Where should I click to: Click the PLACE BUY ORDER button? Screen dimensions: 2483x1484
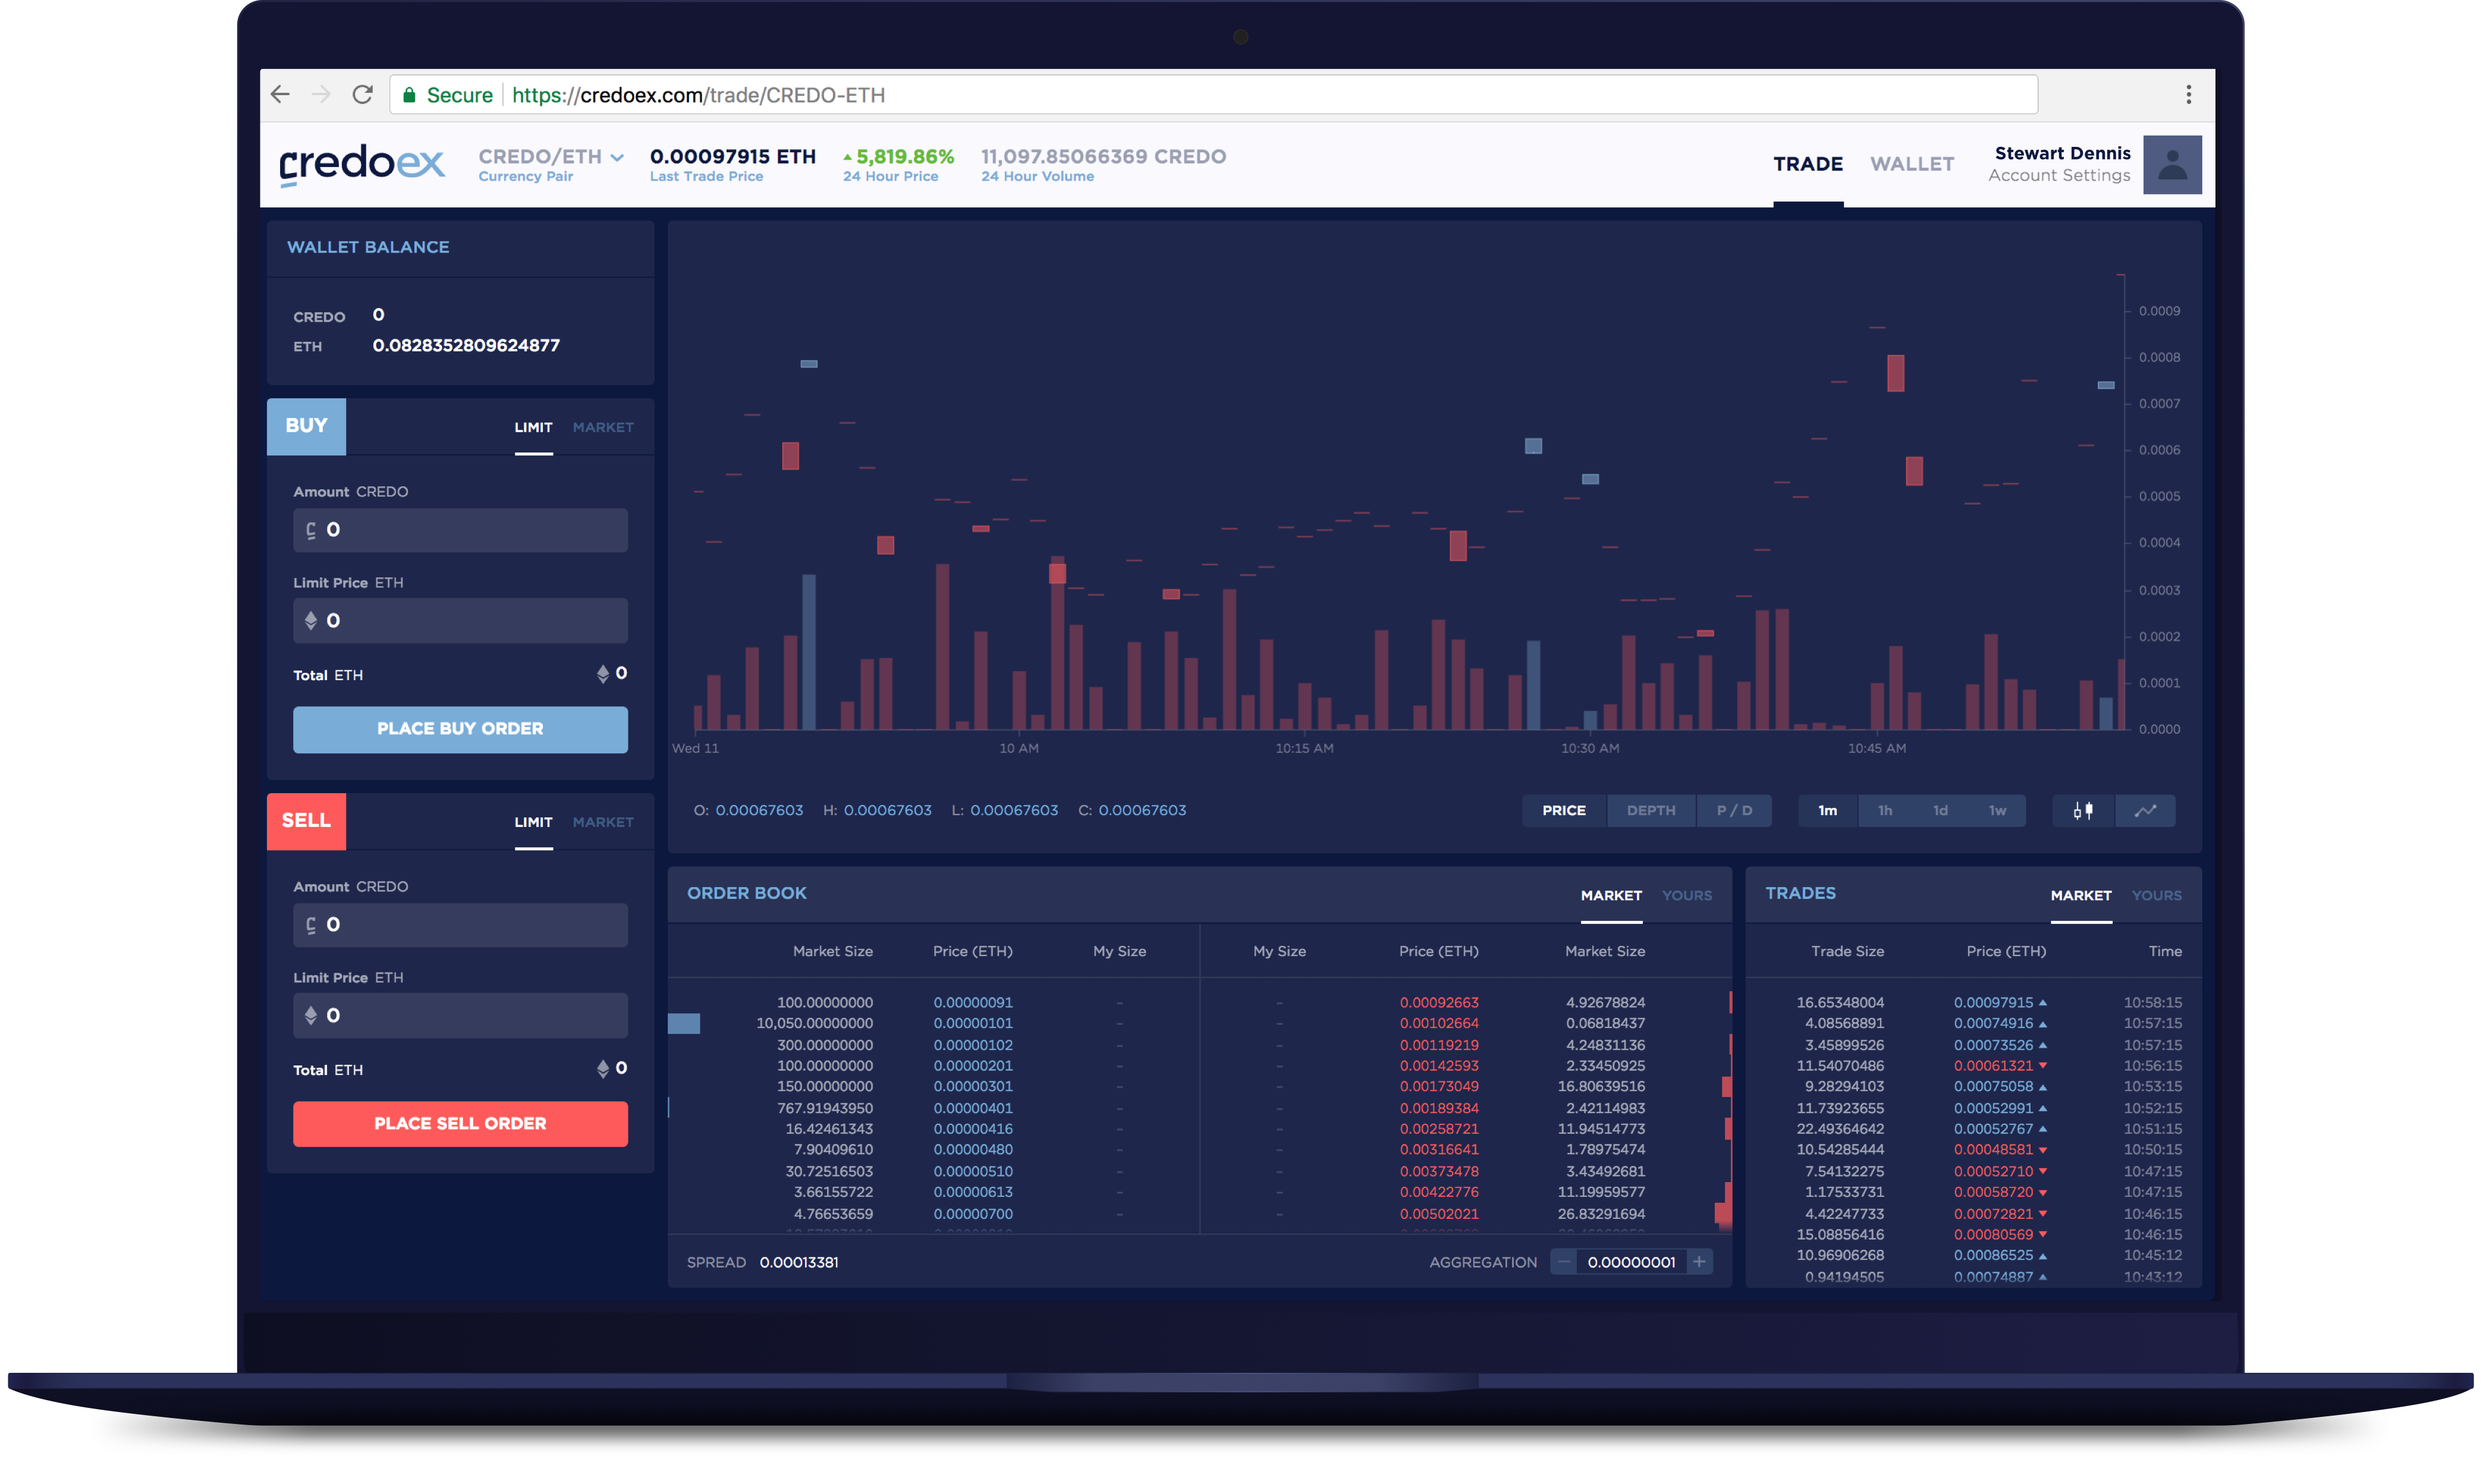(460, 729)
